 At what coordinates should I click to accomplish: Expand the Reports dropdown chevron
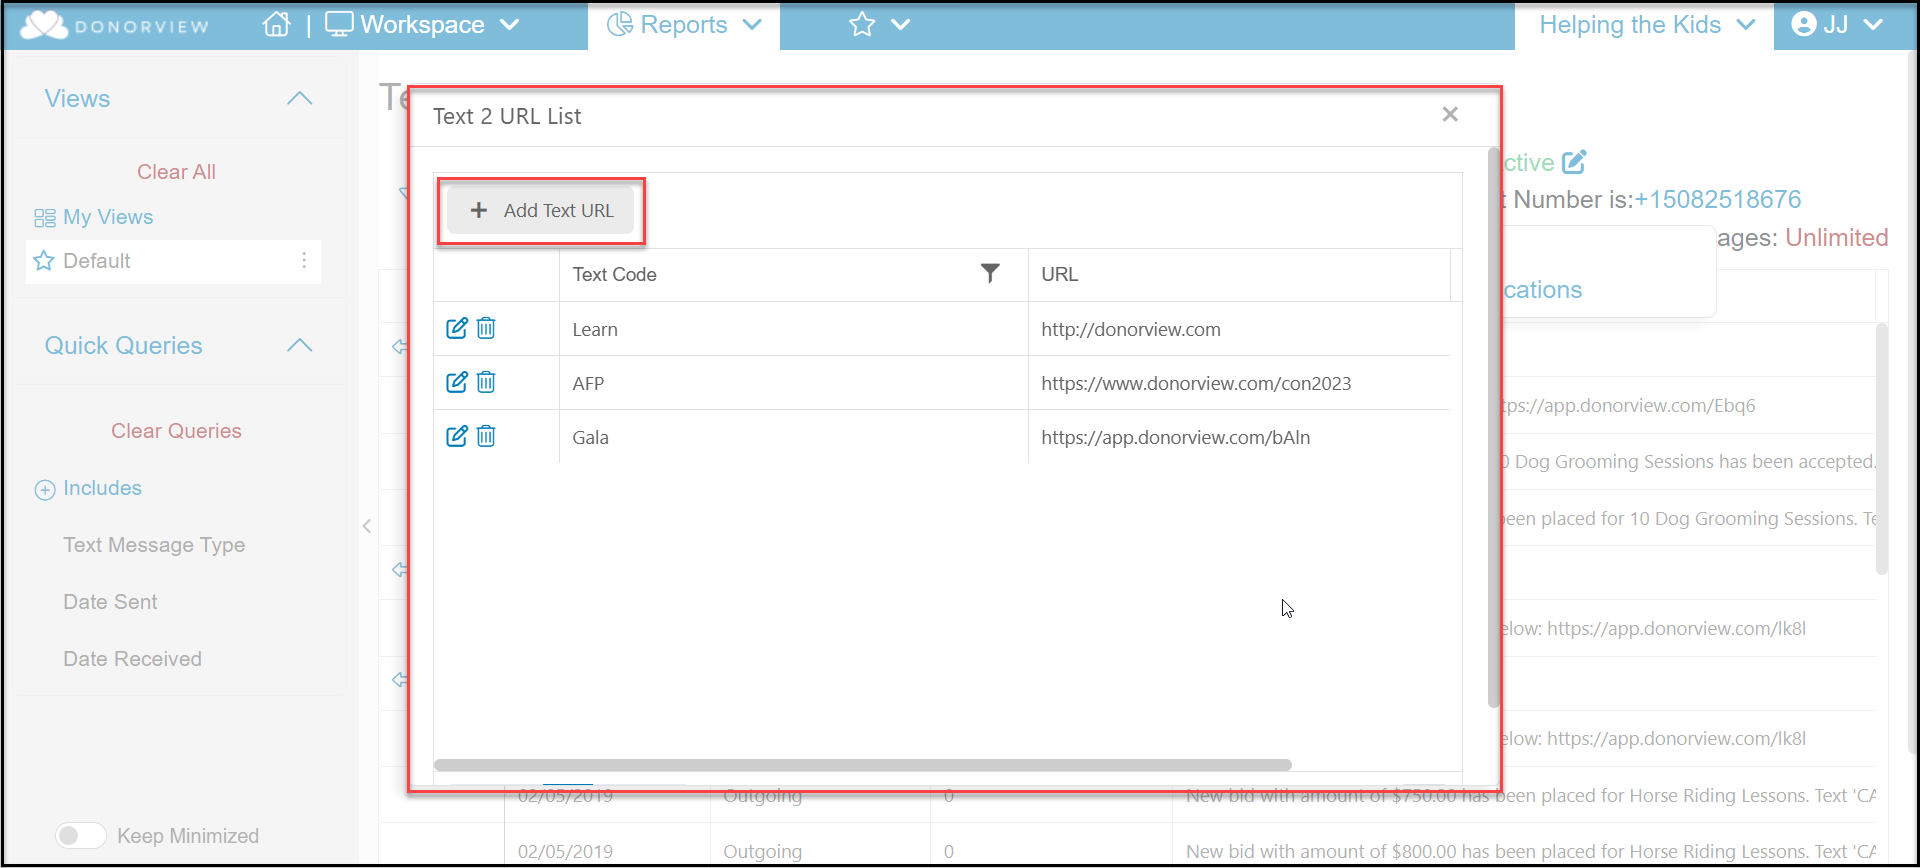(752, 24)
